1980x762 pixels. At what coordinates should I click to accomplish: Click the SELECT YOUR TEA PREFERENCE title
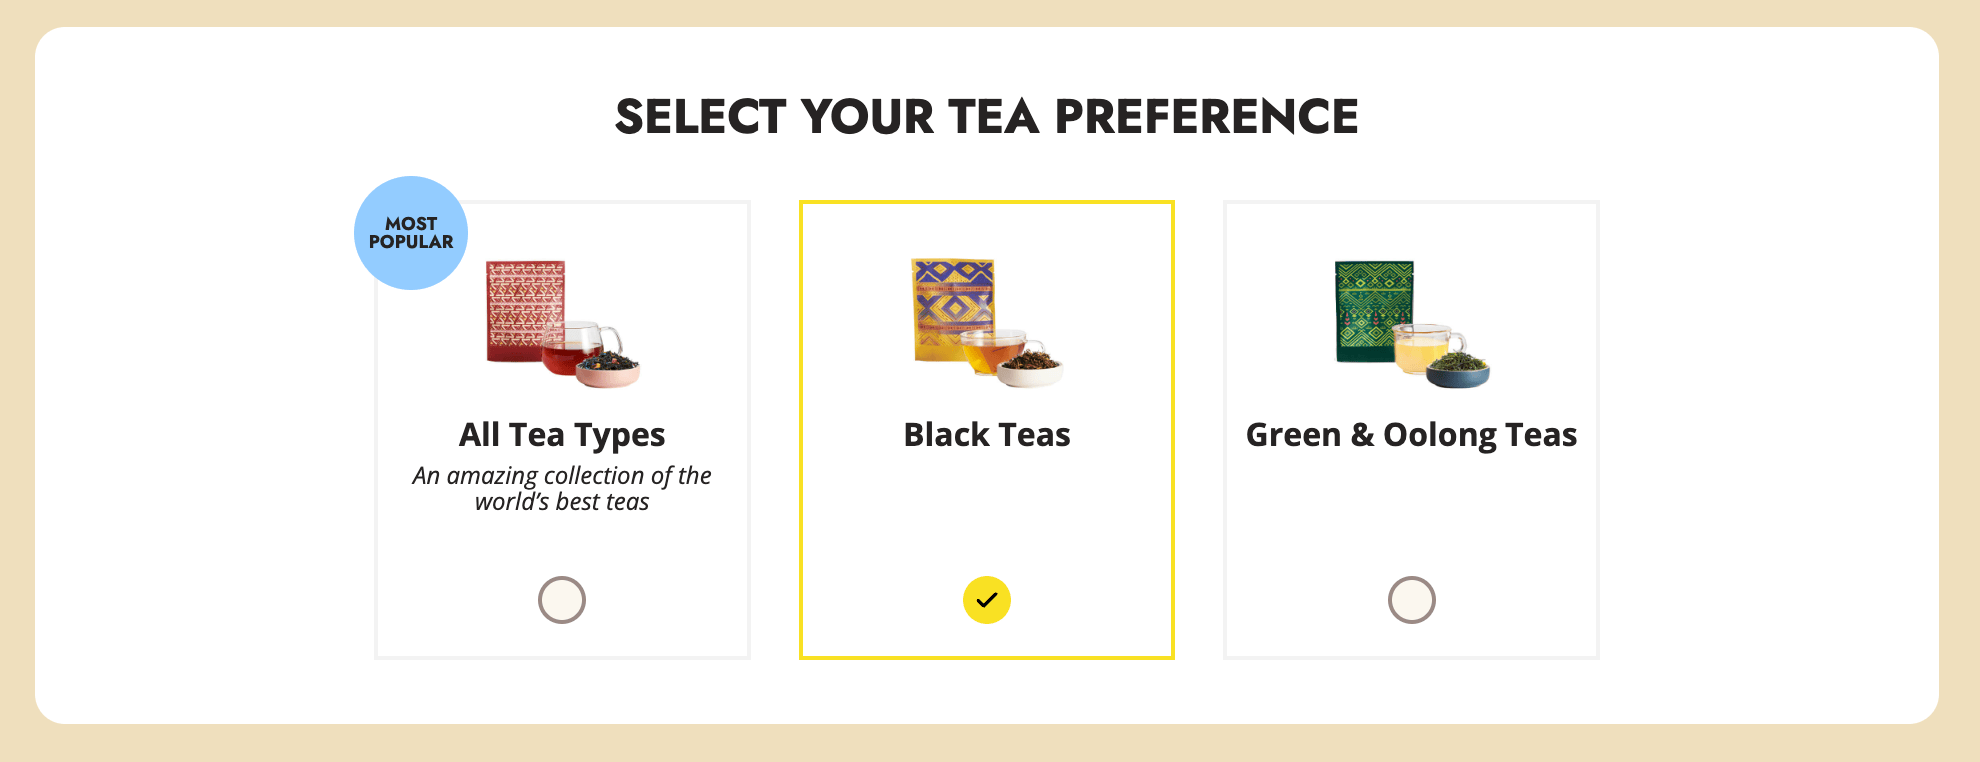[988, 116]
